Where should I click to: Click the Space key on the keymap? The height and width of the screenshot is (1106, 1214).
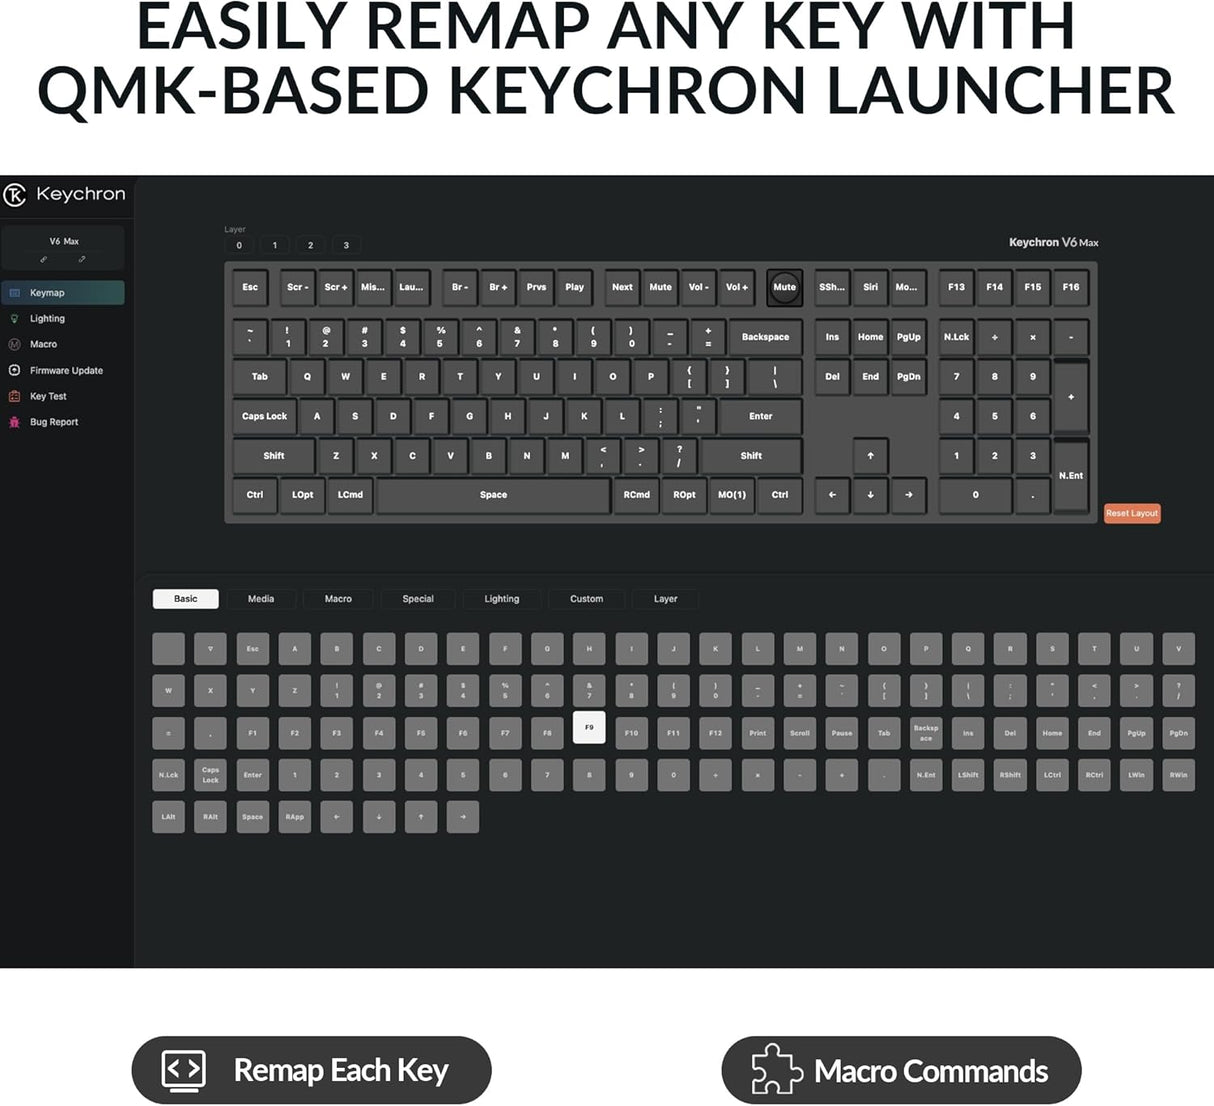[493, 495]
